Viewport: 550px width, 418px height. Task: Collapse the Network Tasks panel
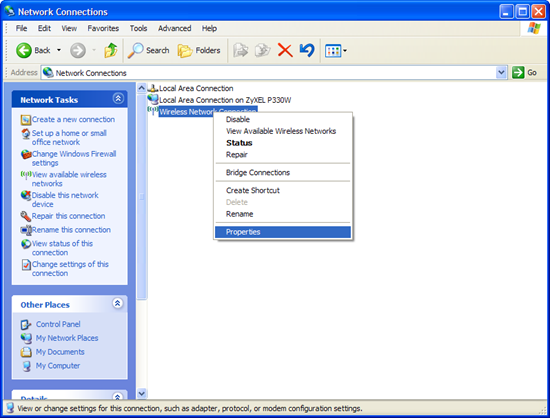coord(118,99)
